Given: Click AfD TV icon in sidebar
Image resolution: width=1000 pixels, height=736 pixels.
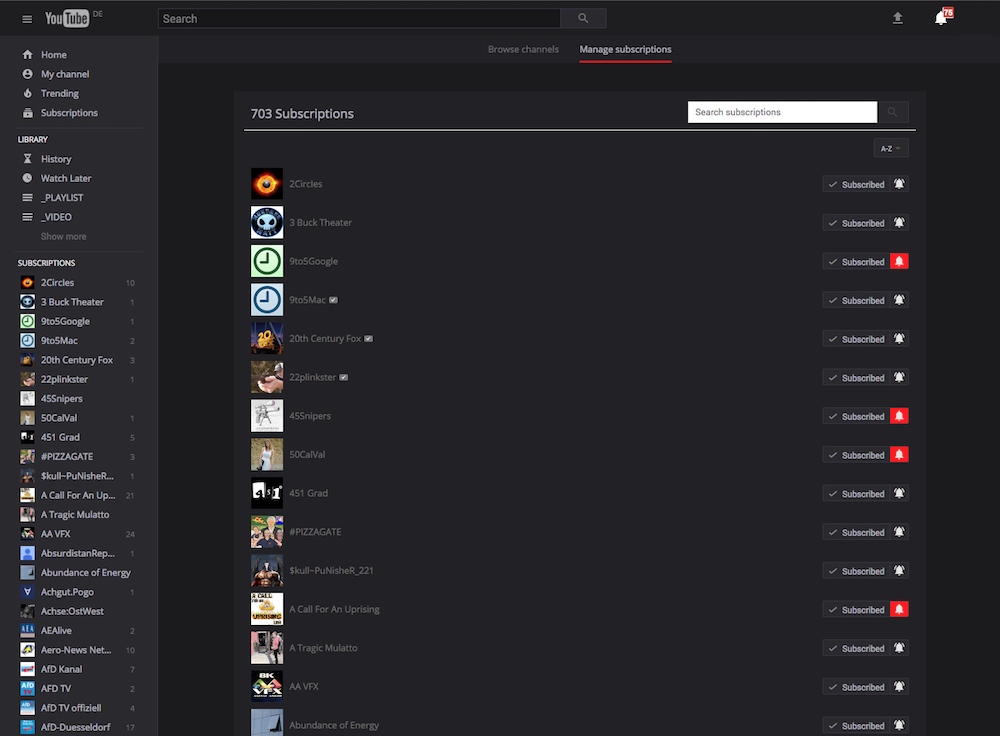Looking at the screenshot, I should click(27, 689).
